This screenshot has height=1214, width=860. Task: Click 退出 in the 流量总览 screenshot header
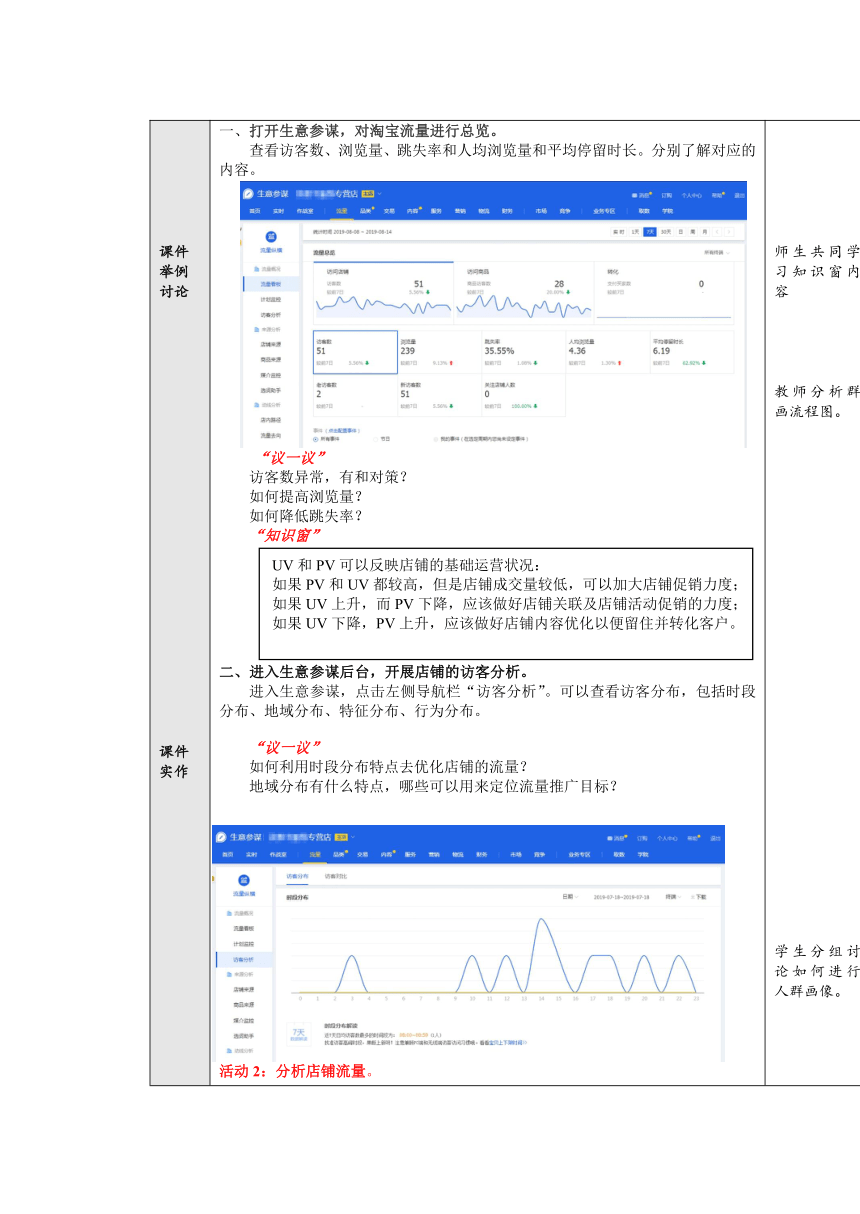[739, 195]
